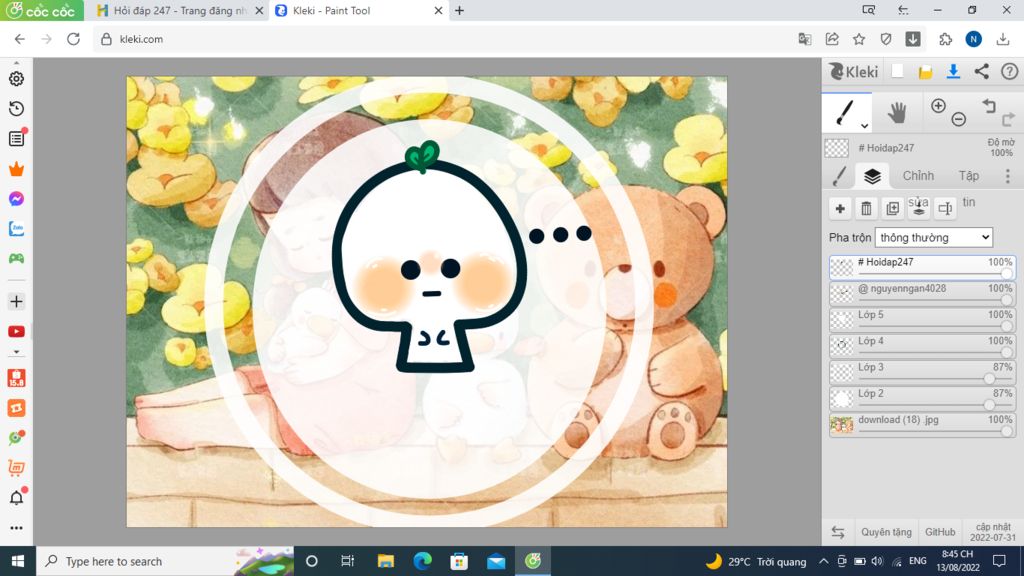Image resolution: width=1024 pixels, height=576 pixels.
Task: Merge layer down
Action: coord(918,208)
